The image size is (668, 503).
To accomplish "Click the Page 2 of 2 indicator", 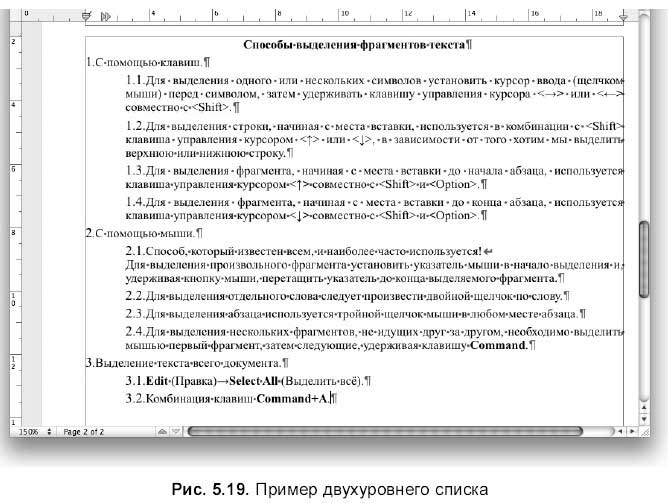I will (83, 430).
